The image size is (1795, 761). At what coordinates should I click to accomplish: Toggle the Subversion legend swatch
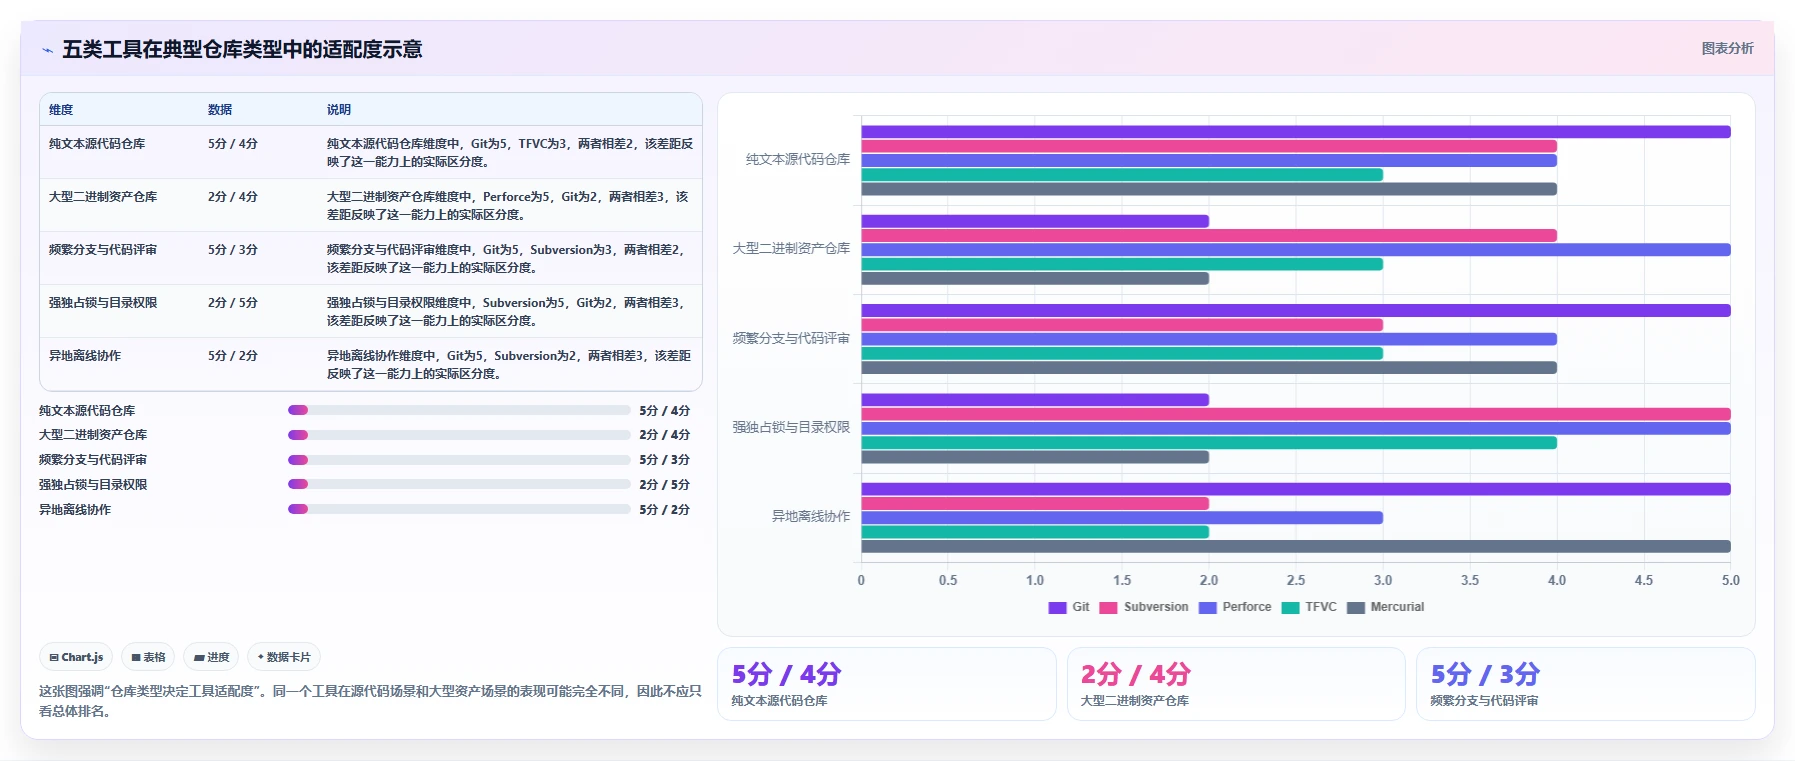1108,607
